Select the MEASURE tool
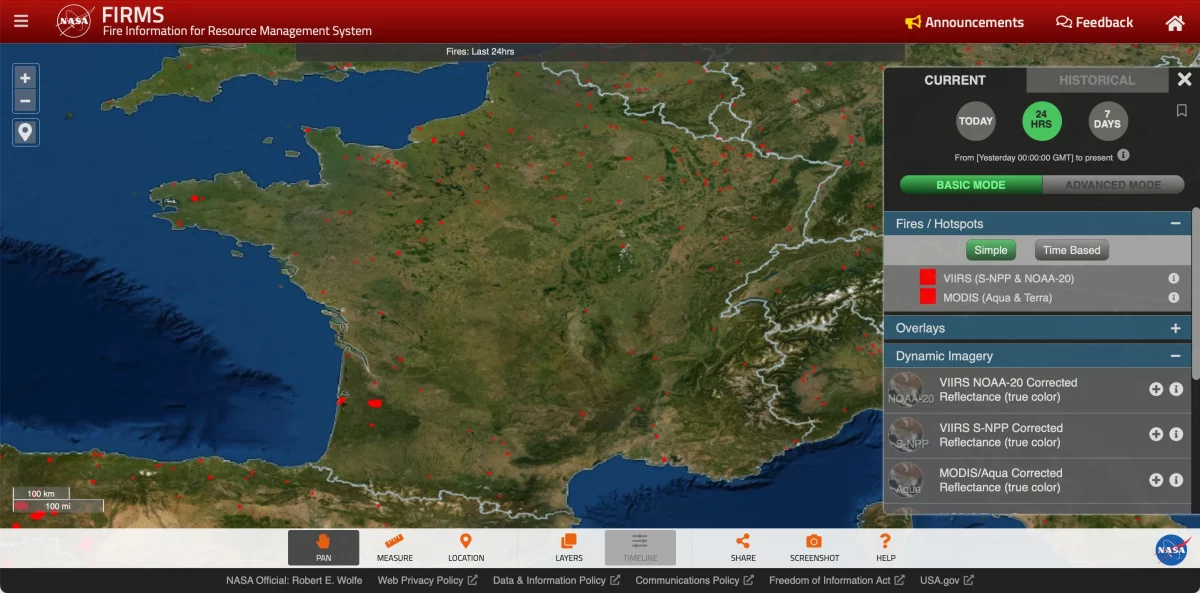Image resolution: width=1200 pixels, height=593 pixels. tap(394, 548)
